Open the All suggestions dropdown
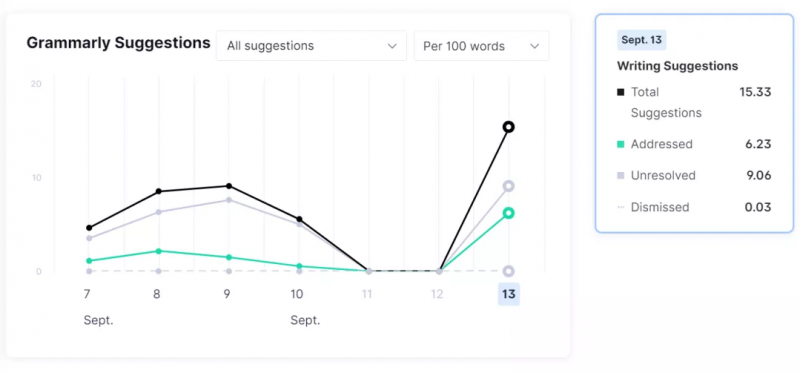Image resolution: width=800 pixels, height=373 pixels. [311, 46]
